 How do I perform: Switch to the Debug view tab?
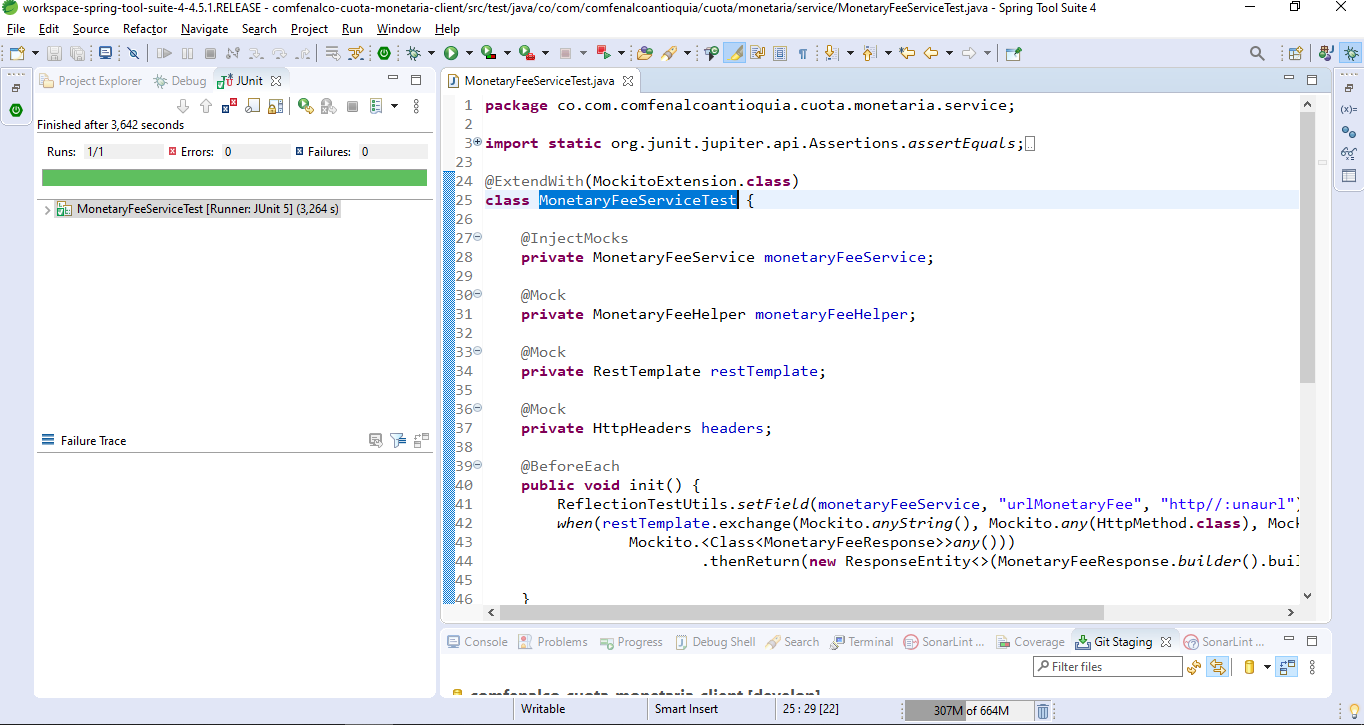pos(180,81)
